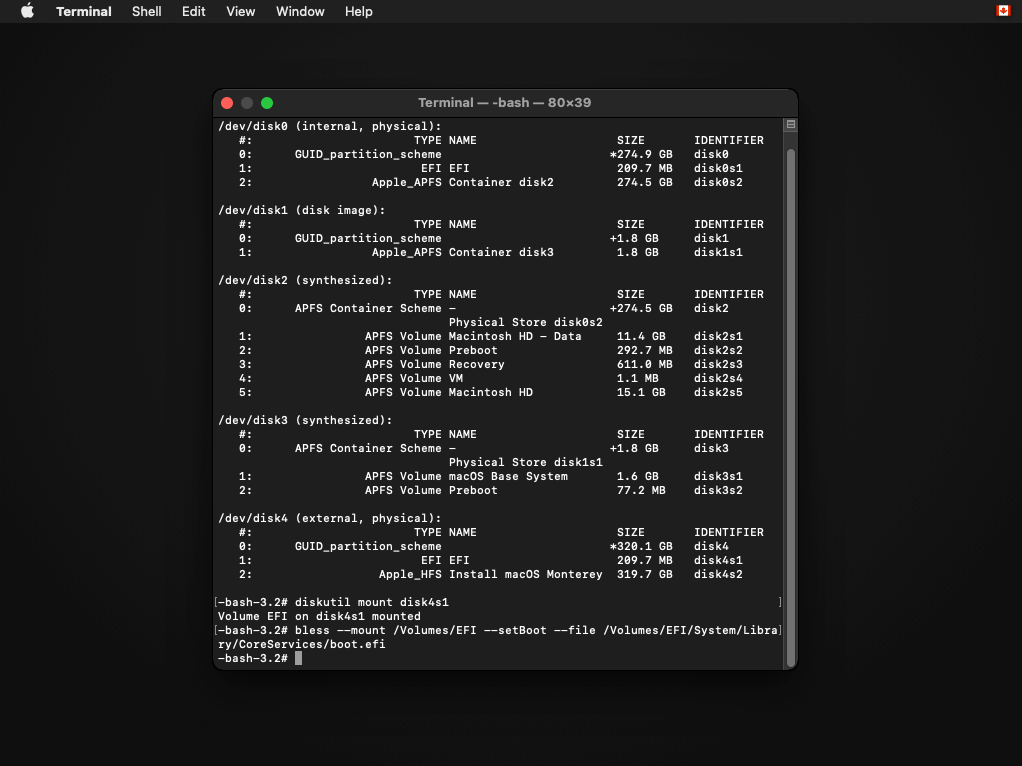Click the window title 'Terminal — -bash — 80×39'
Viewport: 1022px width, 766px height.
point(505,103)
